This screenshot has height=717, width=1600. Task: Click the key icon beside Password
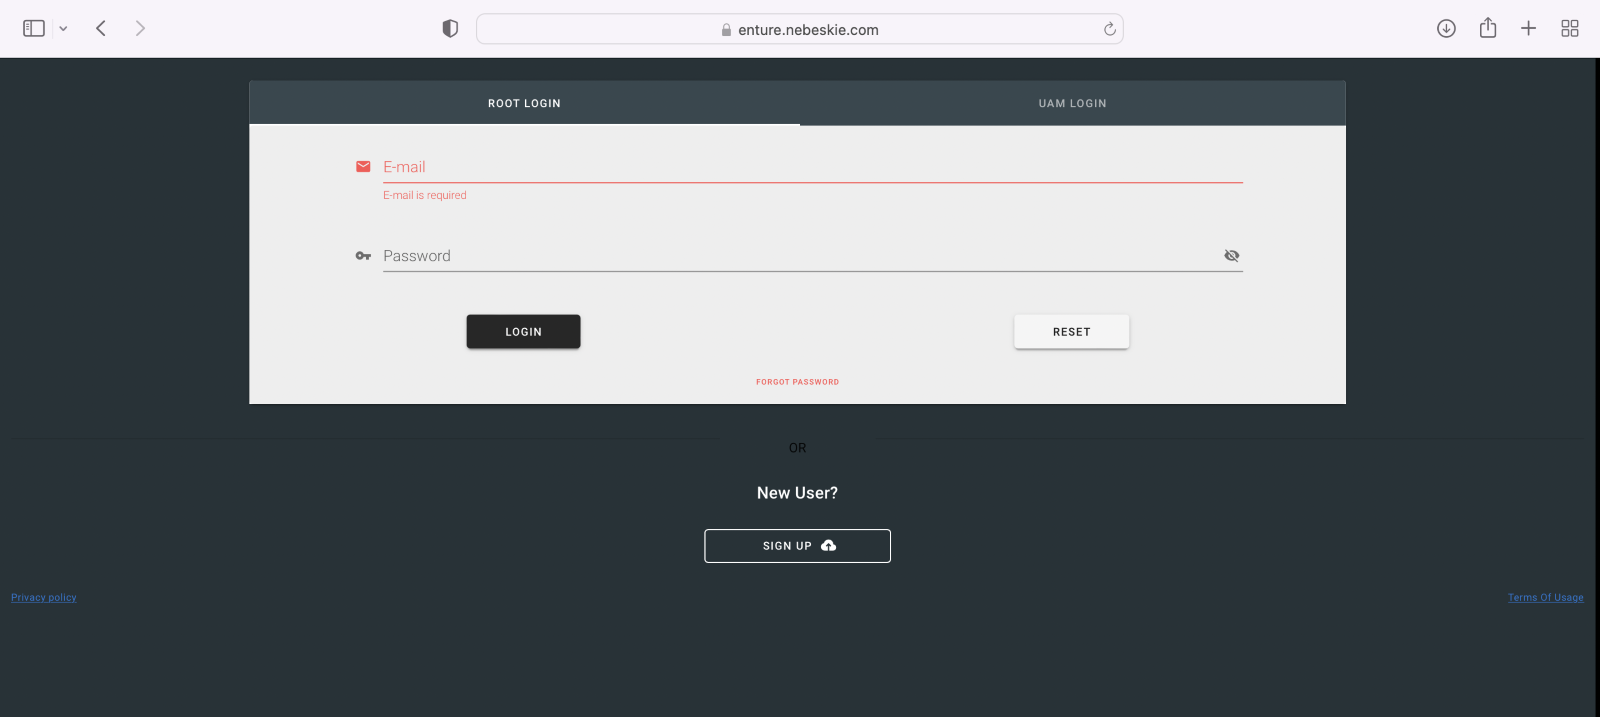(363, 256)
